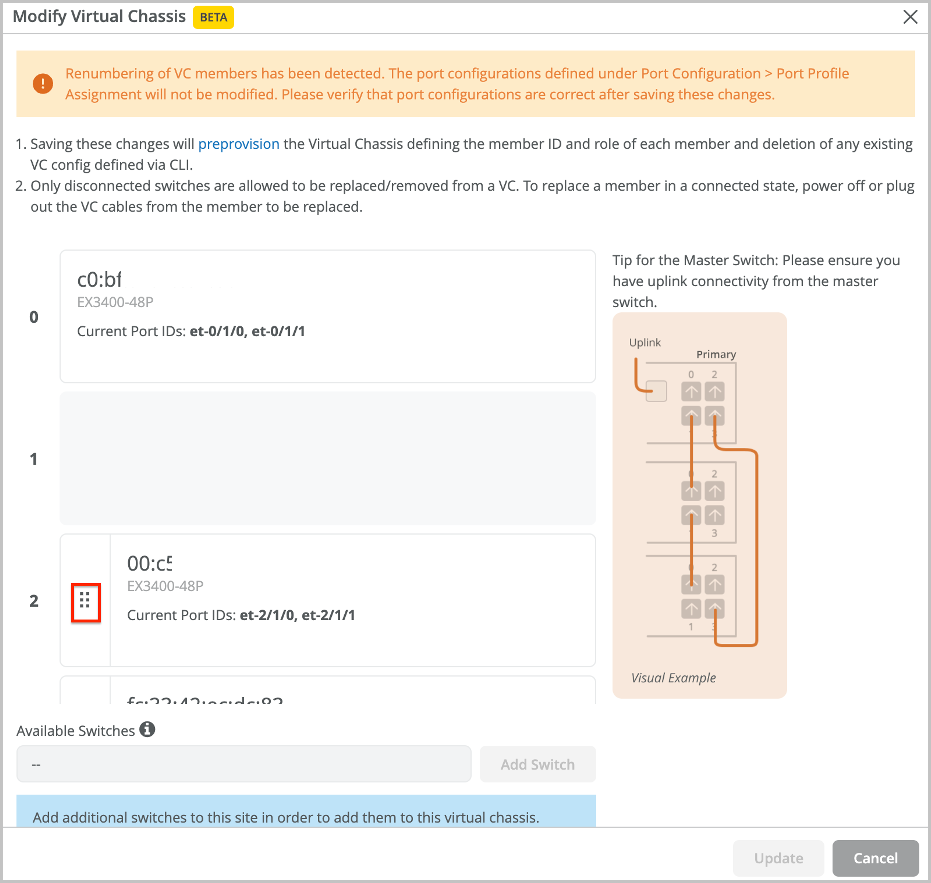Select the member 2 EX3400-48P card
The width and height of the screenshot is (931, 883).
(x=350, y=600)
